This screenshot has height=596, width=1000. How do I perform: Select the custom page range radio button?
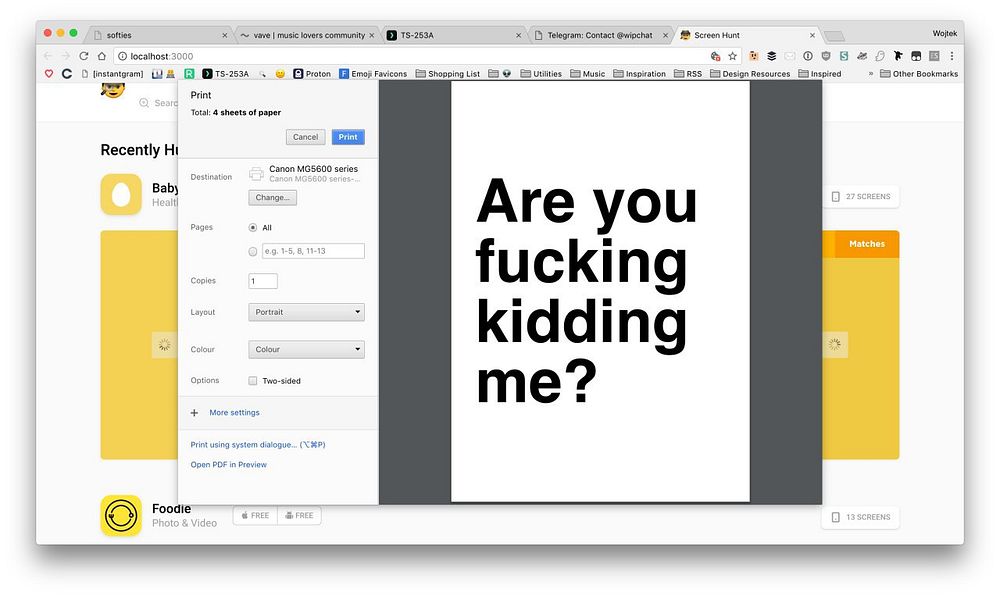[253, 252]
